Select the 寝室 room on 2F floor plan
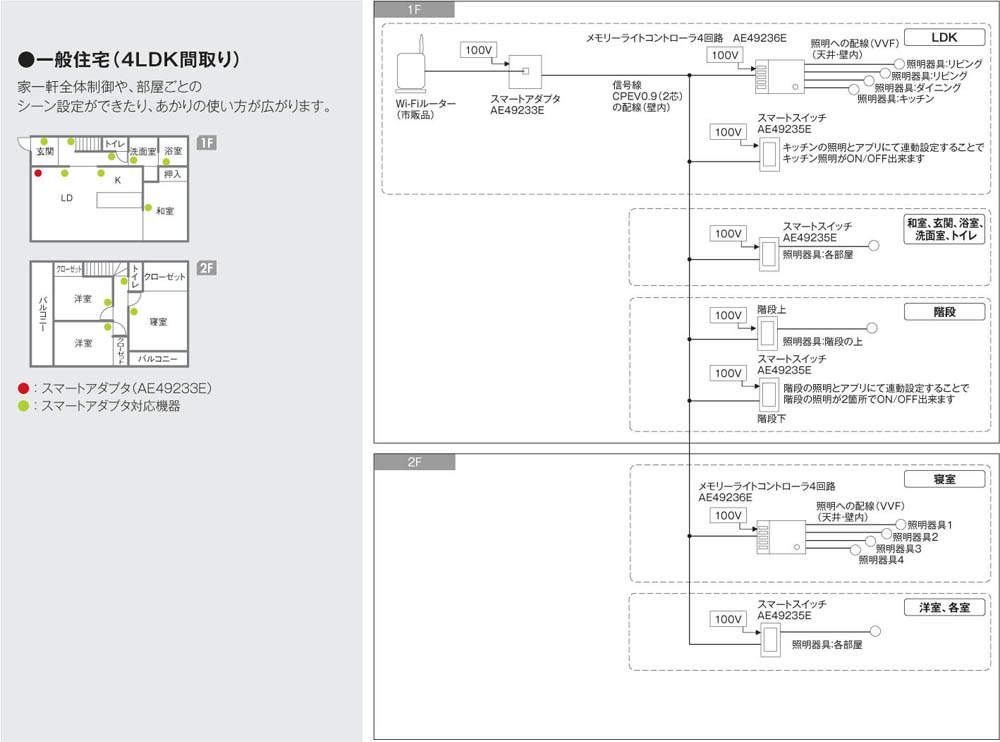The image size is (1000, 742). pos(158,322)
